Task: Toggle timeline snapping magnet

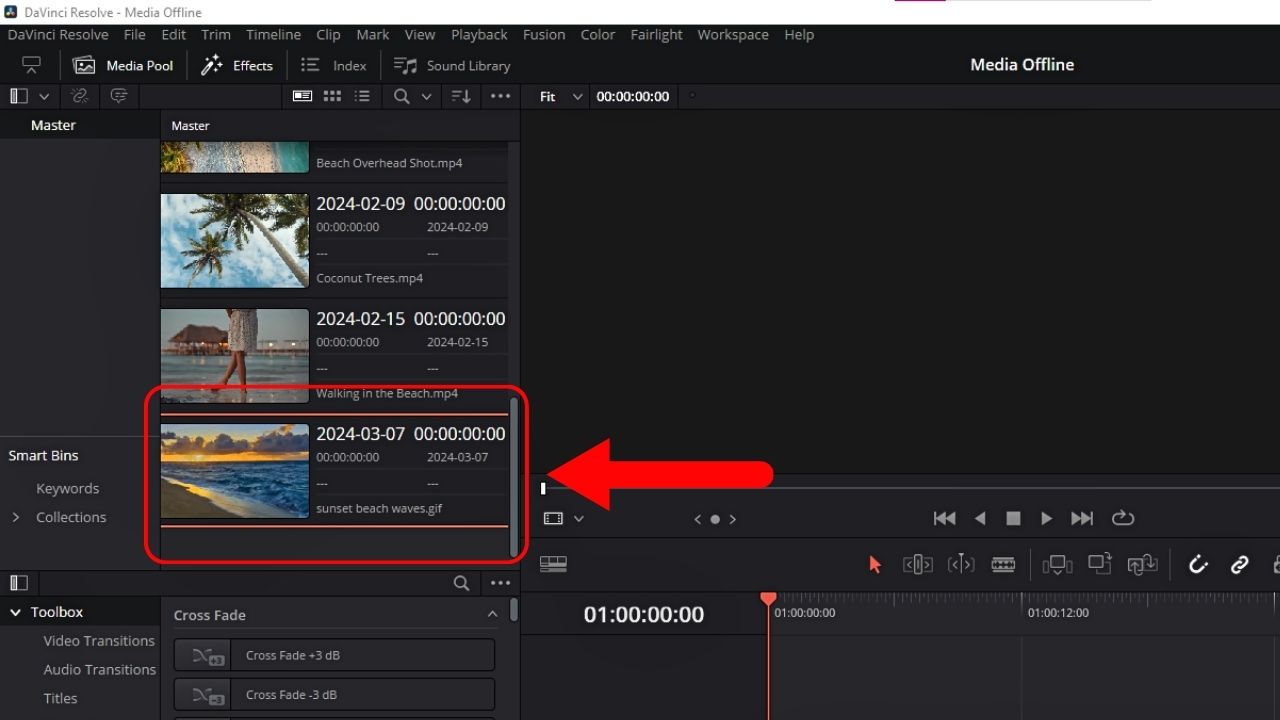Action: point(1198,564)
